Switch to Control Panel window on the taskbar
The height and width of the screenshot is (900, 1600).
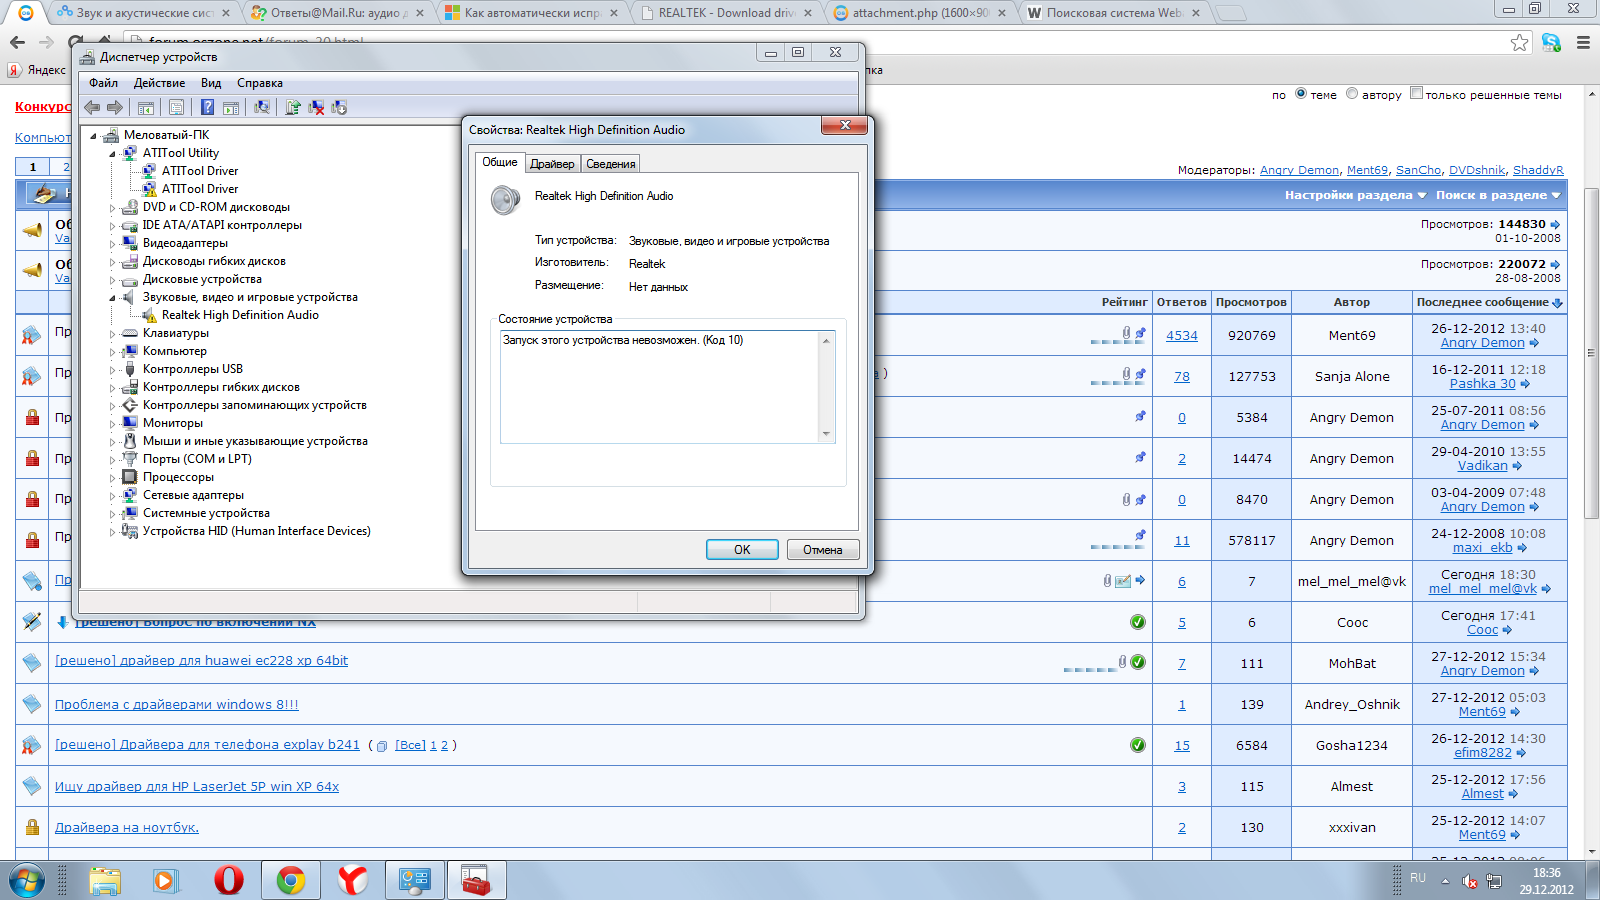[x=415, y=880]
